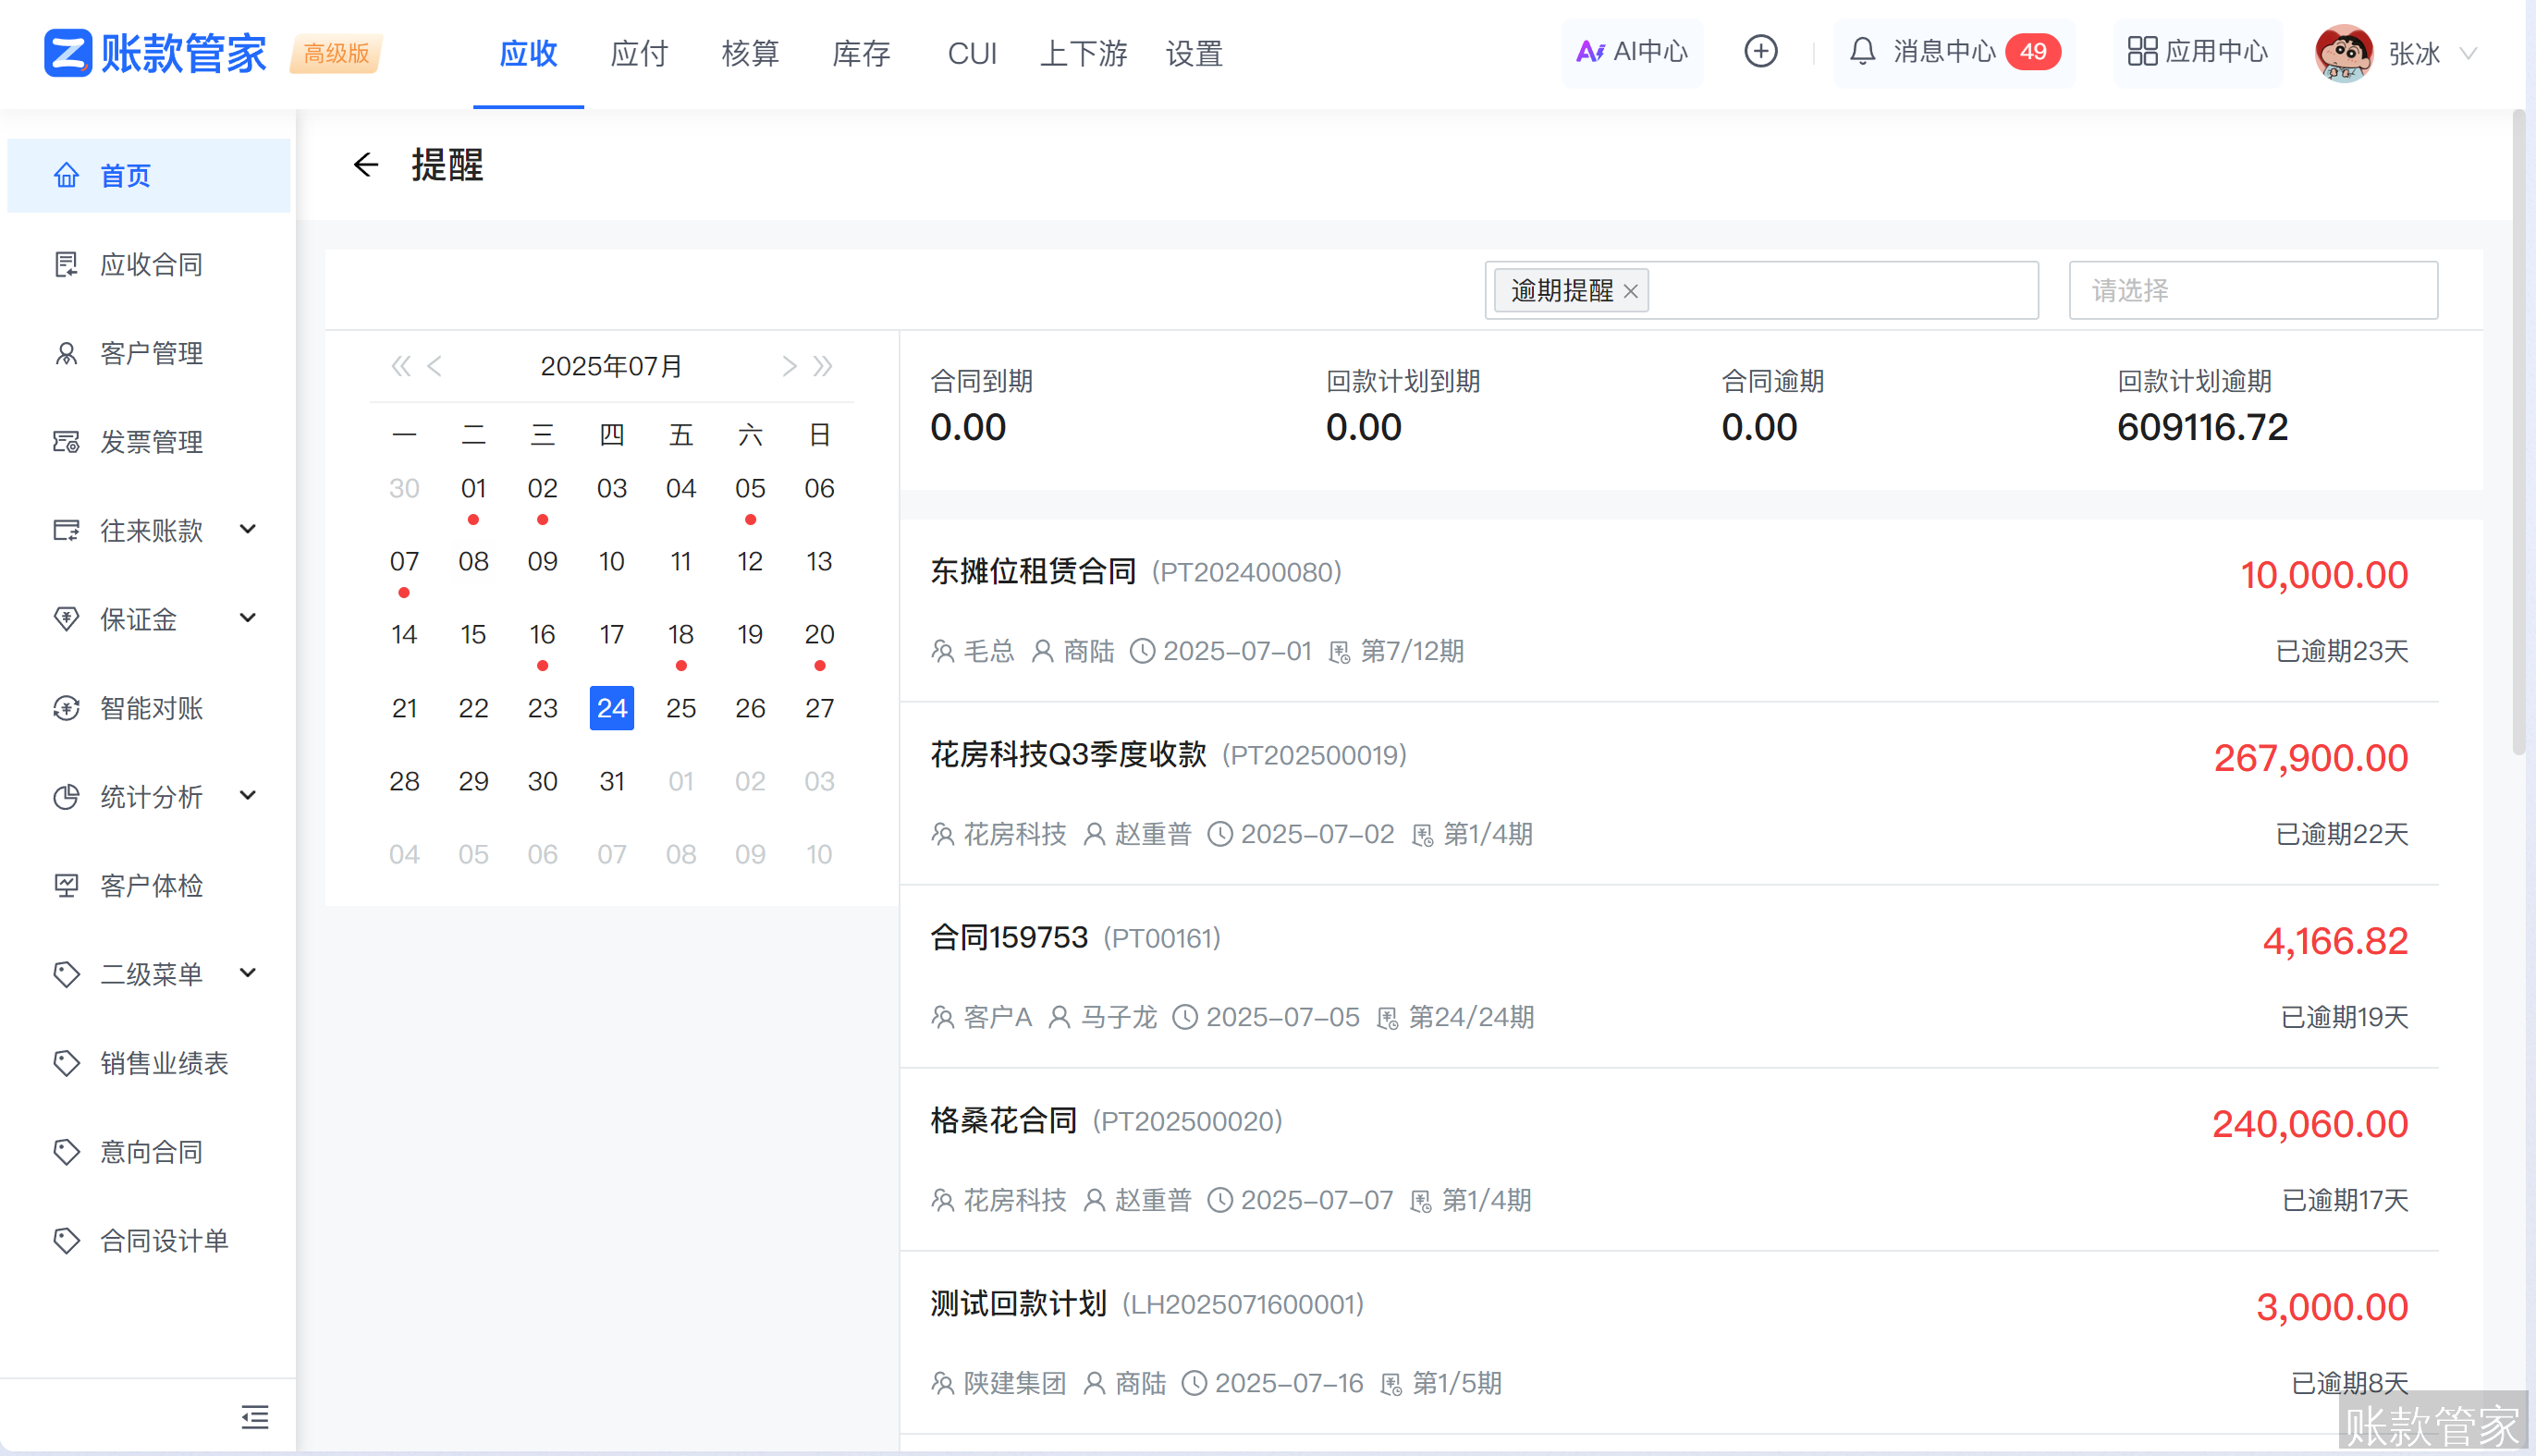Open the 设置 menu
The height and width of the screenshot is (1456, 2536).
click(x=1193, y=54)
